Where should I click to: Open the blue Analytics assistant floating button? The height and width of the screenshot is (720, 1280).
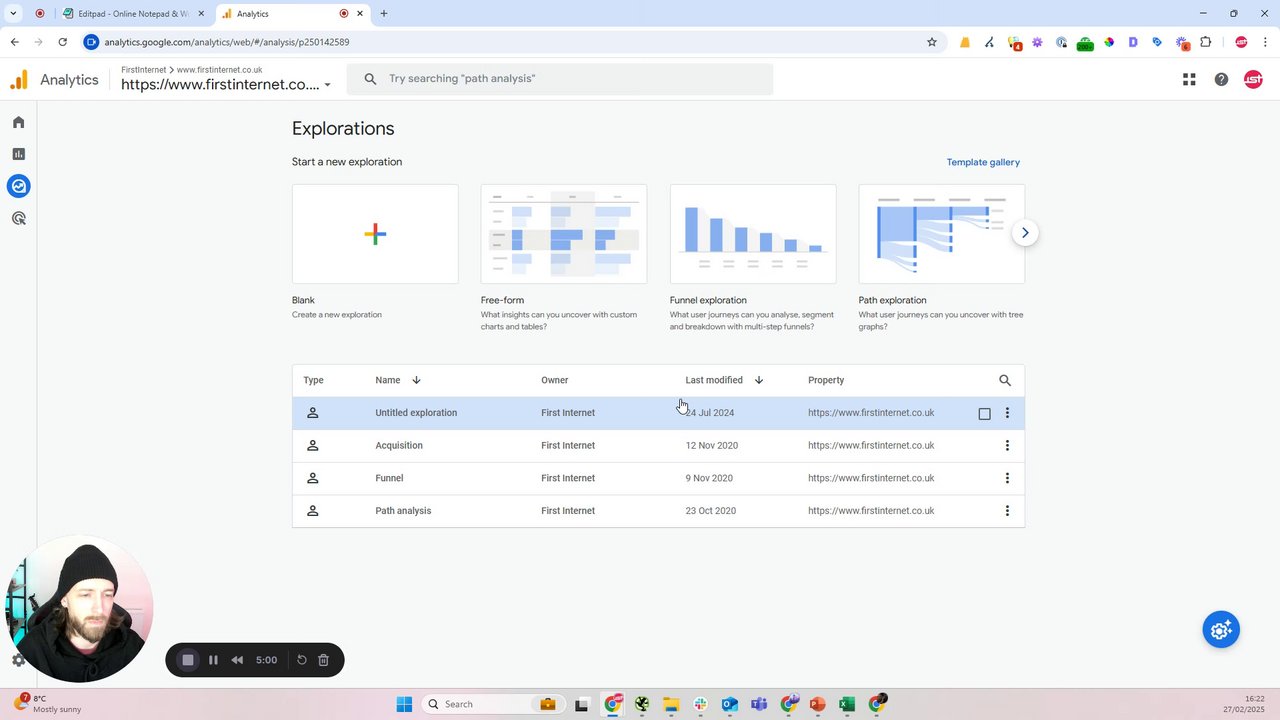pos(1221,630)
